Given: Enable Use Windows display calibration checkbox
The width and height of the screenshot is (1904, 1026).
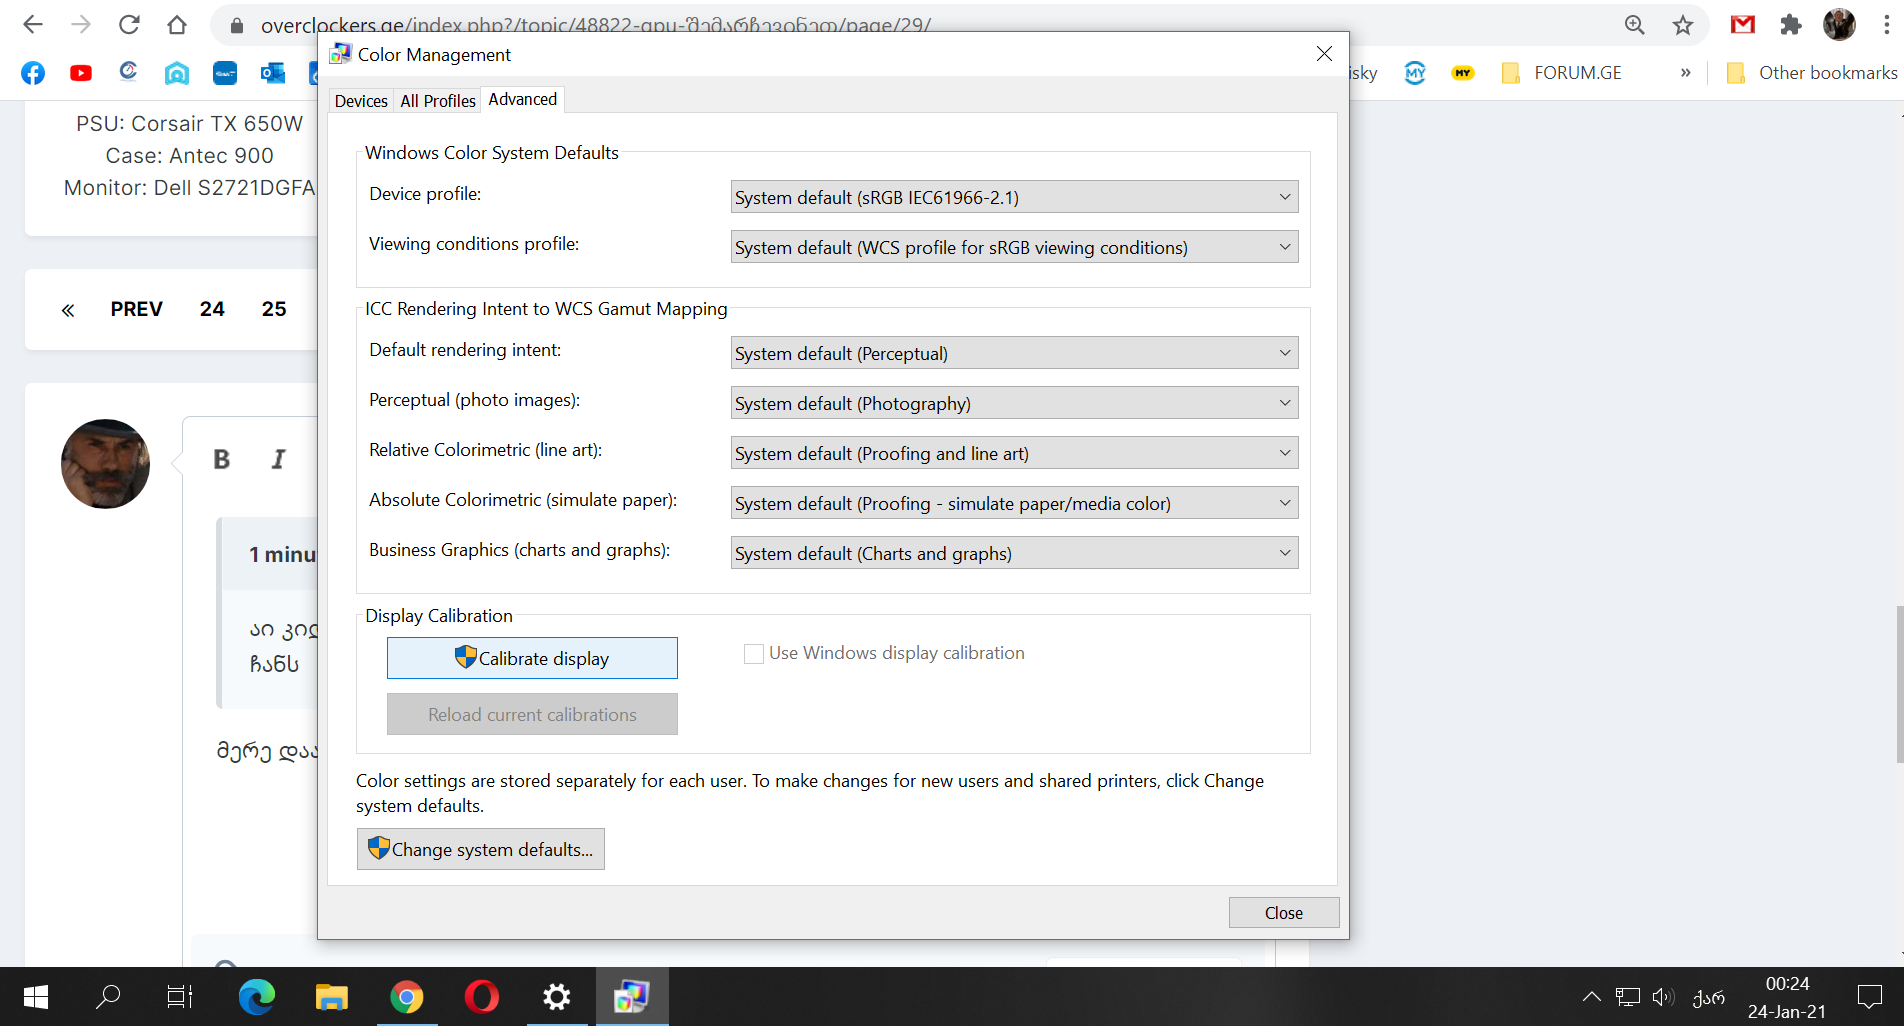Looking at the screenshot, I should pyautogui.click(x=754, y=654).
